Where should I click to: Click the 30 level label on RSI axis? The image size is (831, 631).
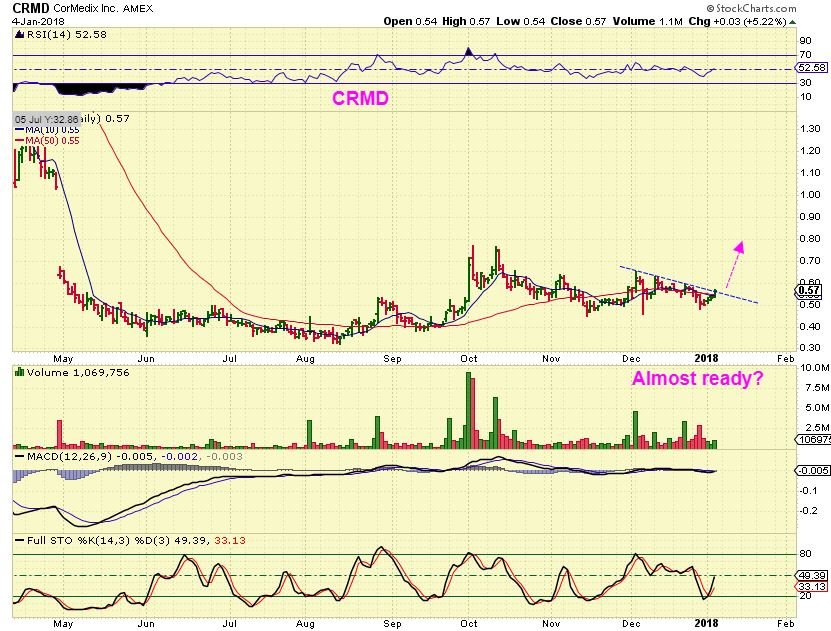click(806, 83)
